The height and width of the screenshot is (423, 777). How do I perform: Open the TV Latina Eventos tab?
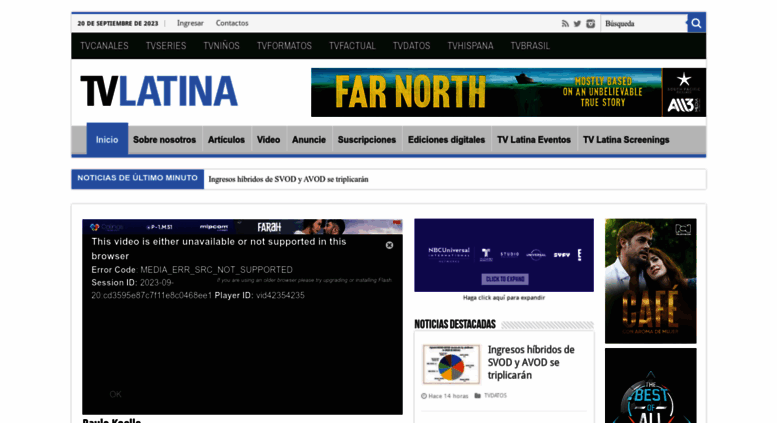tap(534, 140)
